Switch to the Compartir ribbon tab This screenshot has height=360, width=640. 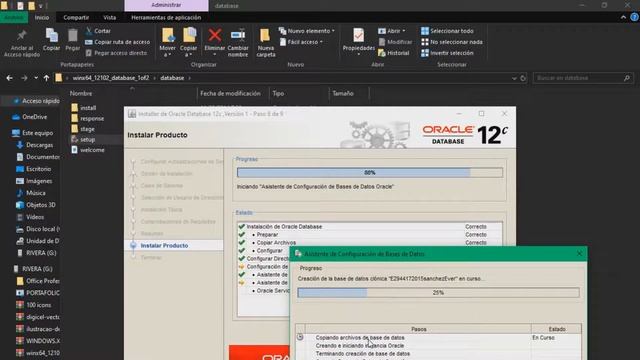click(76, 18)
